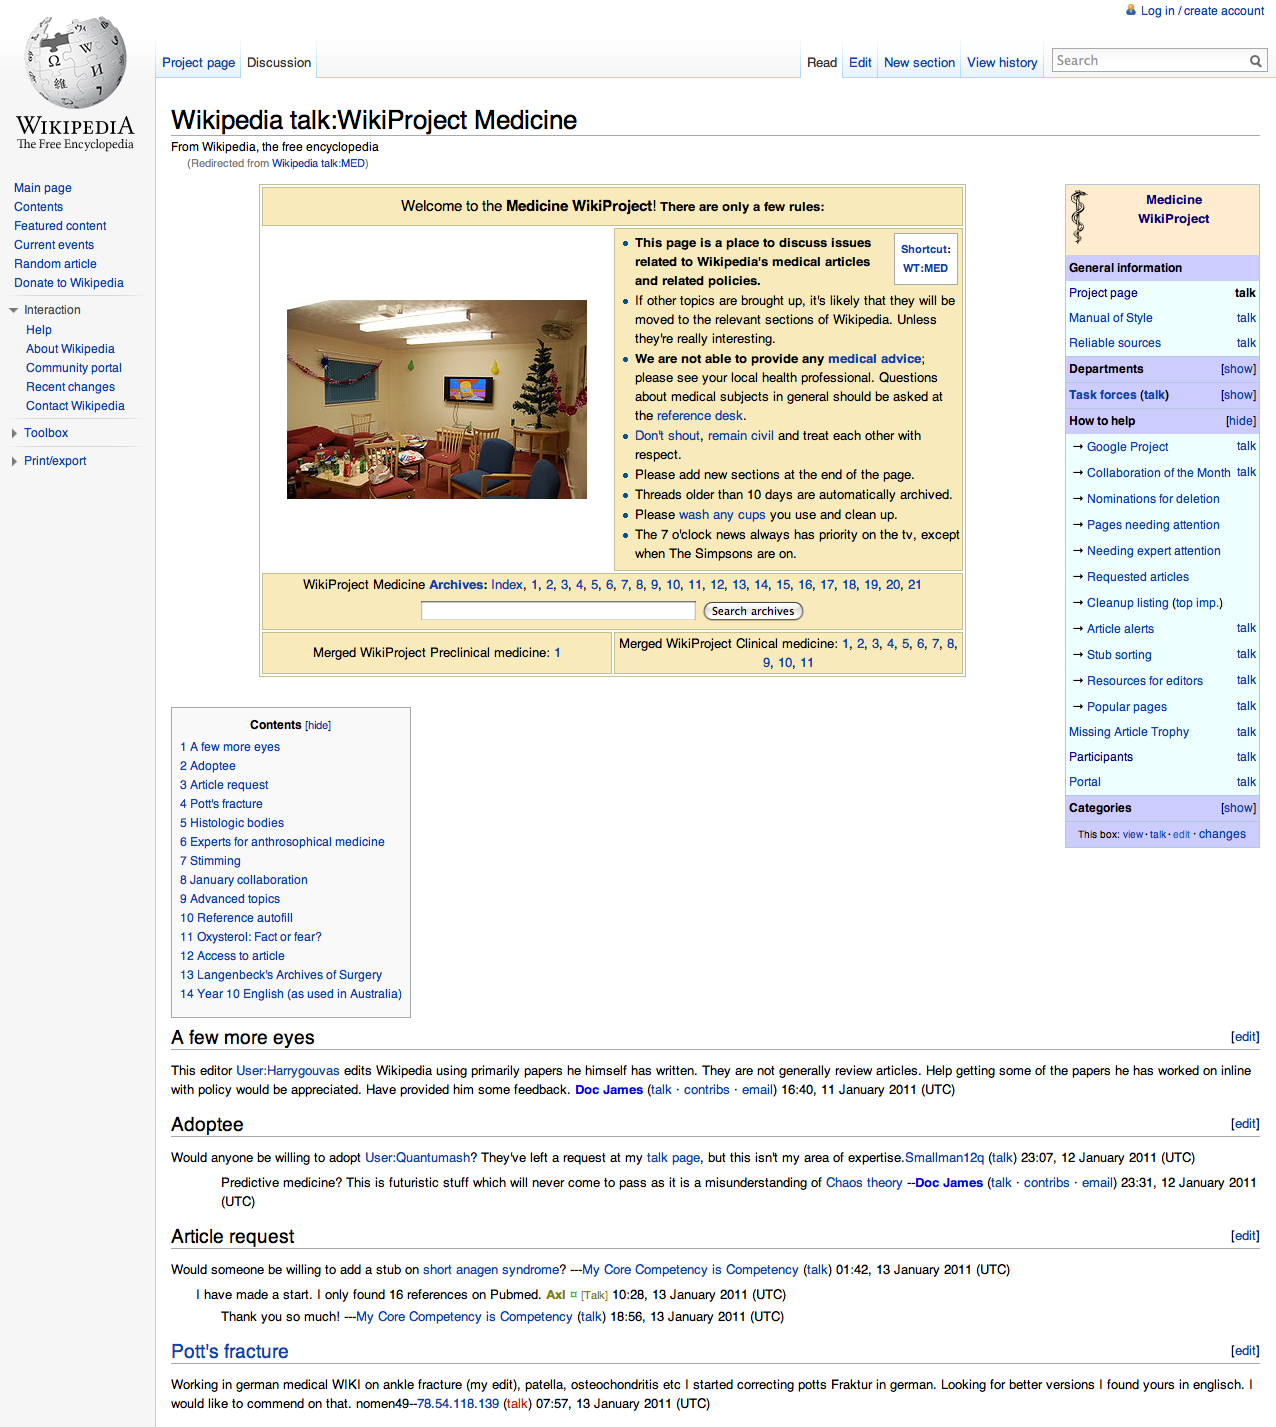
Task: Click the Interaction collapse arrow icon
Action: (x=14, y=310)
